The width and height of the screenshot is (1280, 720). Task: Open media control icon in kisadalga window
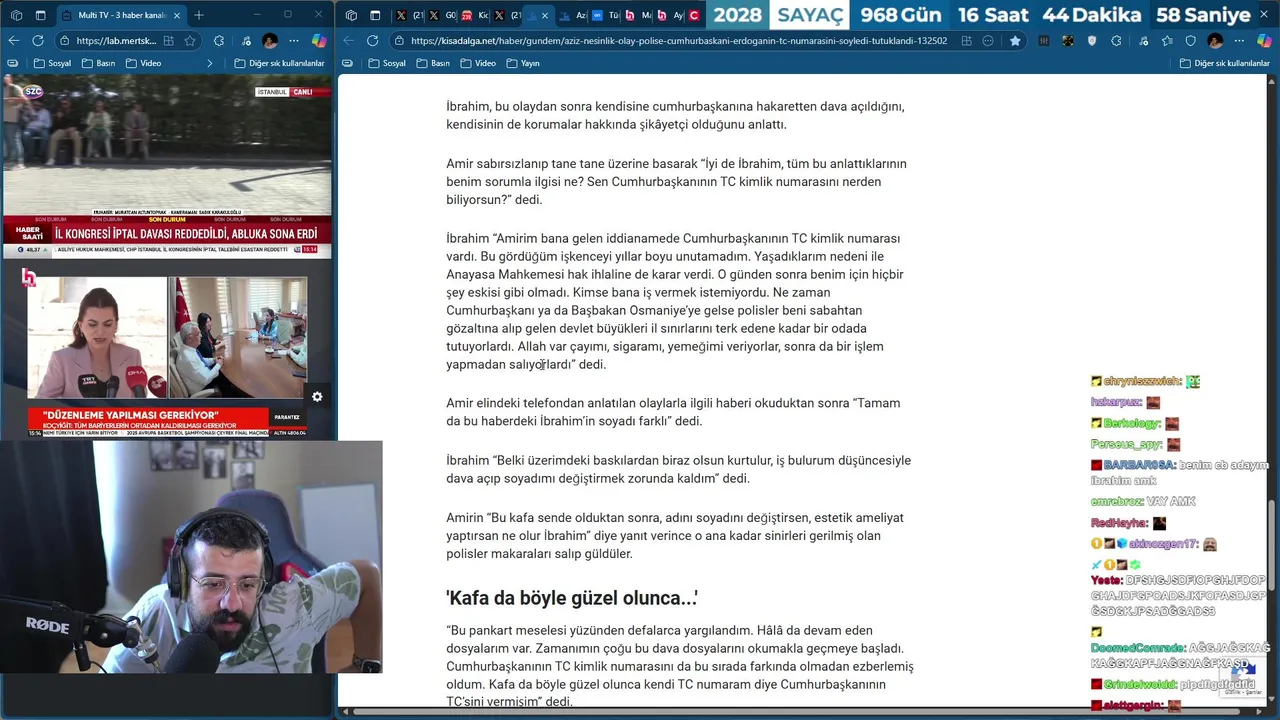pyautogui.click(x=1143, y=41)
